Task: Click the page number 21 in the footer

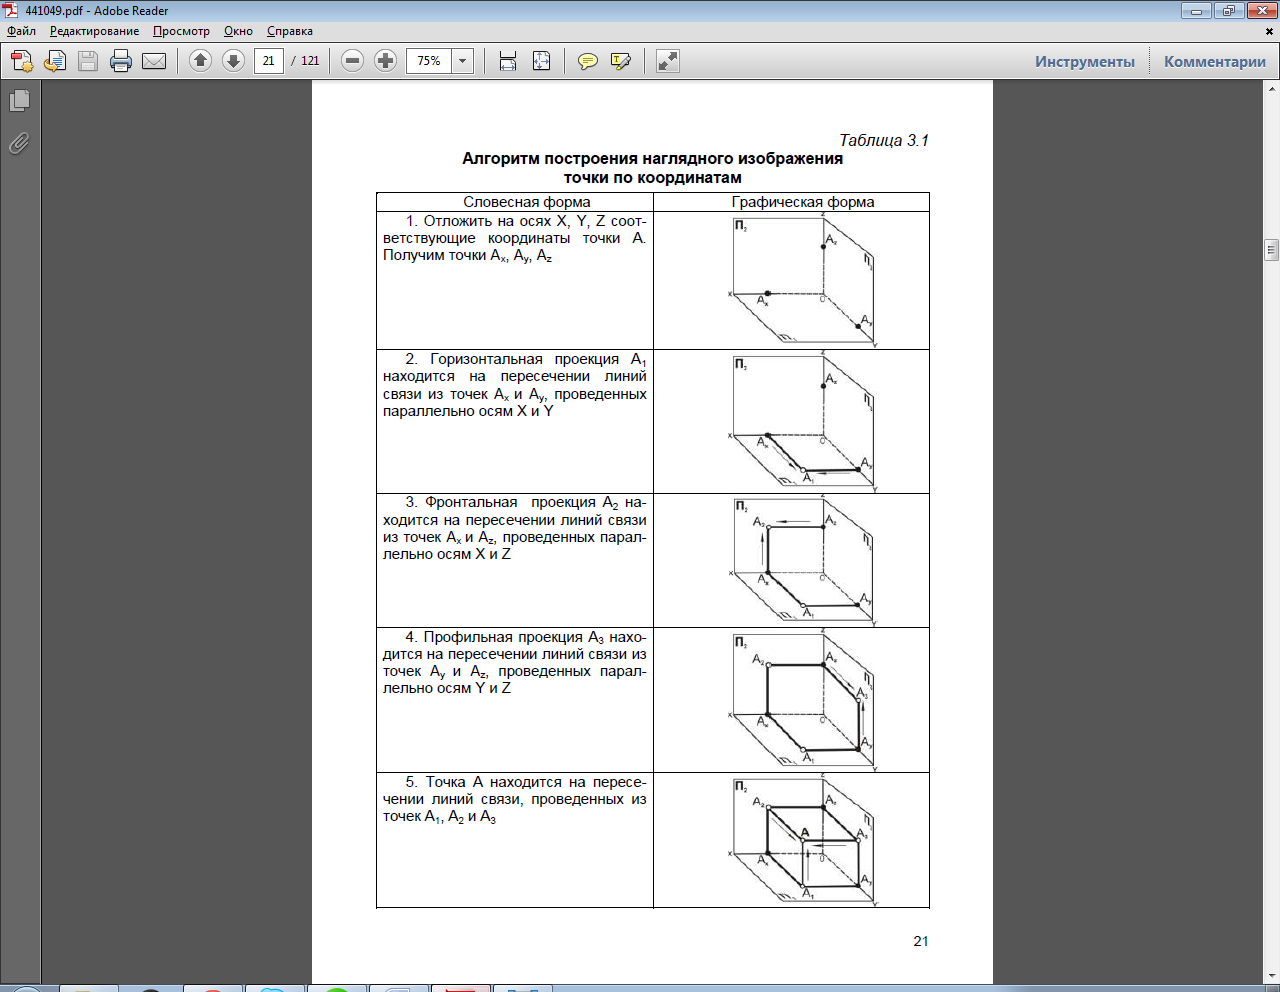Action: tap(921, 941)
